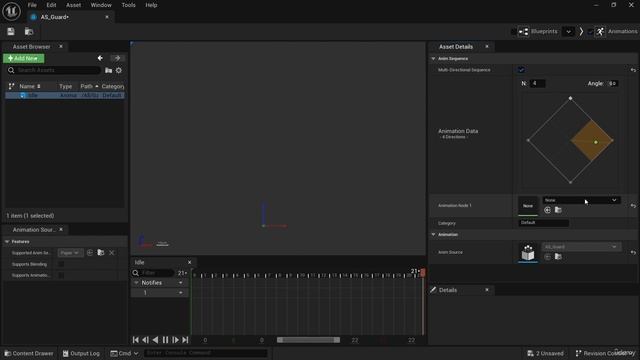Open the Supported Anim Sequence type dropdown

[x=70, y=253]
